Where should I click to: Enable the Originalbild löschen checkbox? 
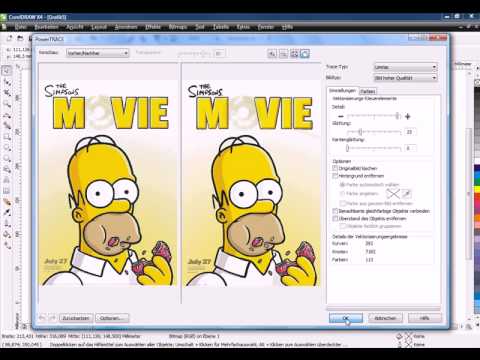coord(335,168)
